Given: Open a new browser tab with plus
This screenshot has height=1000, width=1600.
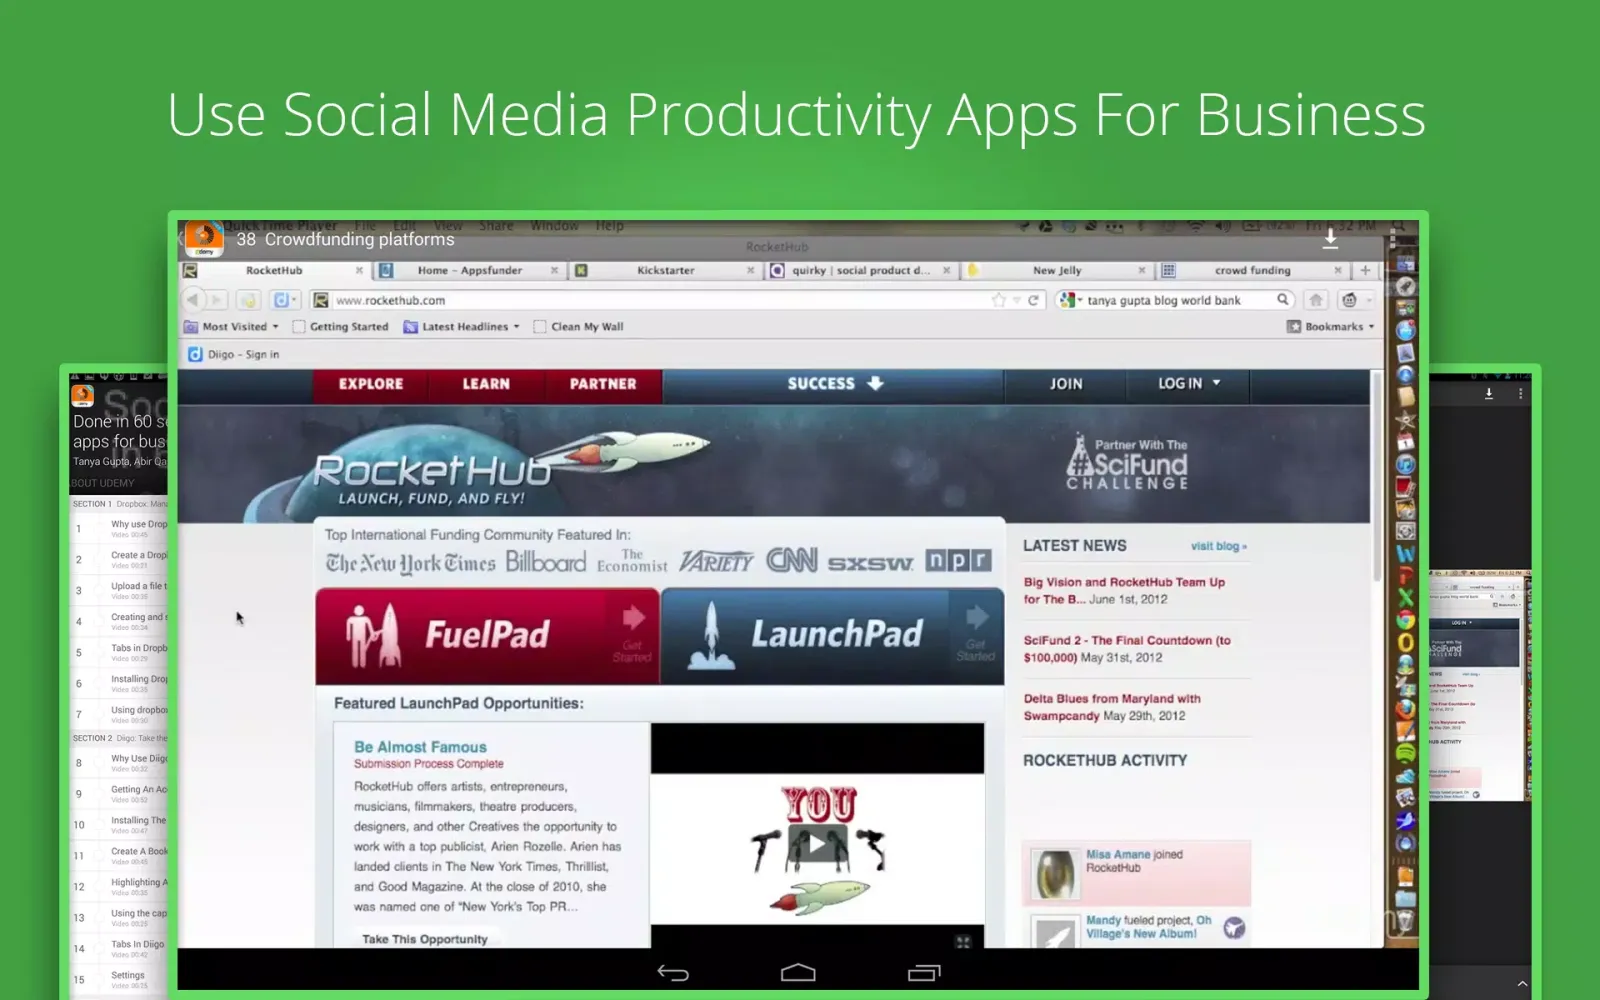Looking at the screenshot, I should click(x=1365, y=270).
